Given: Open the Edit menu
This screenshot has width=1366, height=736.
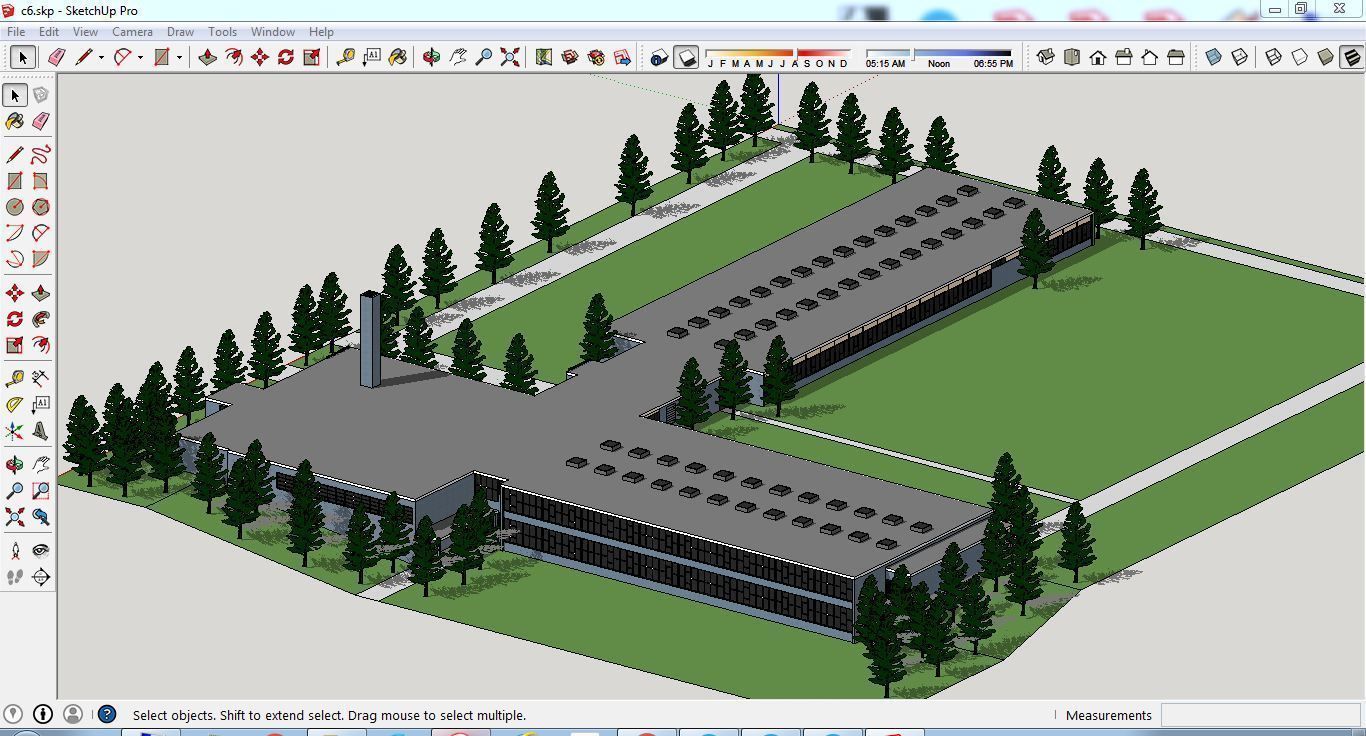Looking at the screenshot, I should (x=48, y=32).
